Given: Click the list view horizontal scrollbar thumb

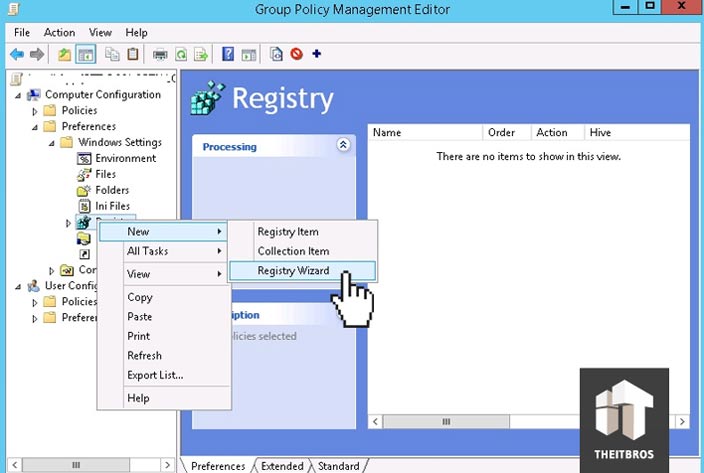Looking at the screenshot, I should 446,422.
